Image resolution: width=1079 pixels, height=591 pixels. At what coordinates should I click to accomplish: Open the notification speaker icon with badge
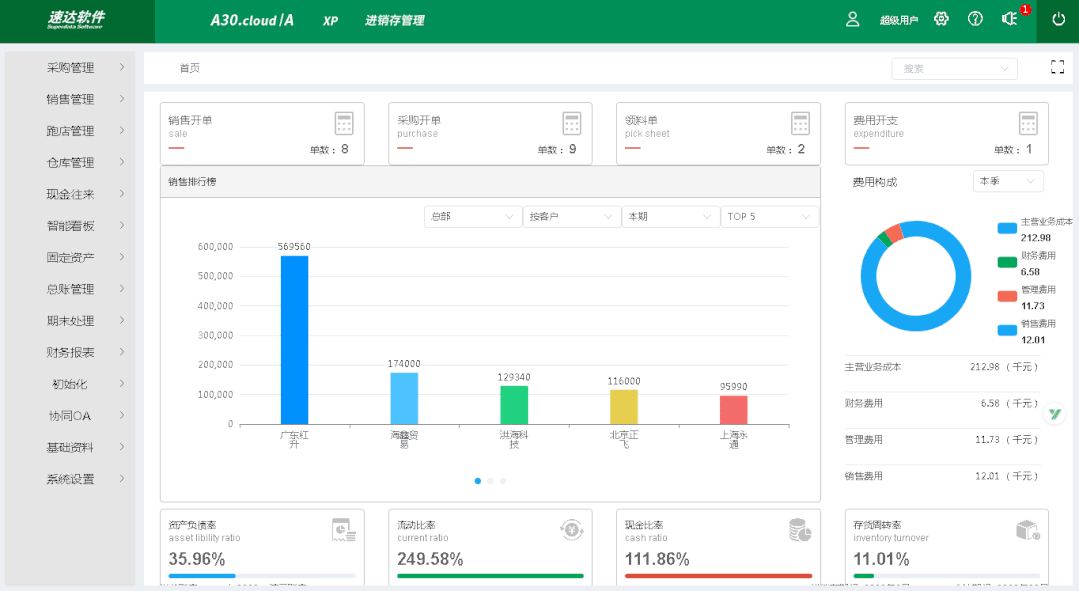1009,19
